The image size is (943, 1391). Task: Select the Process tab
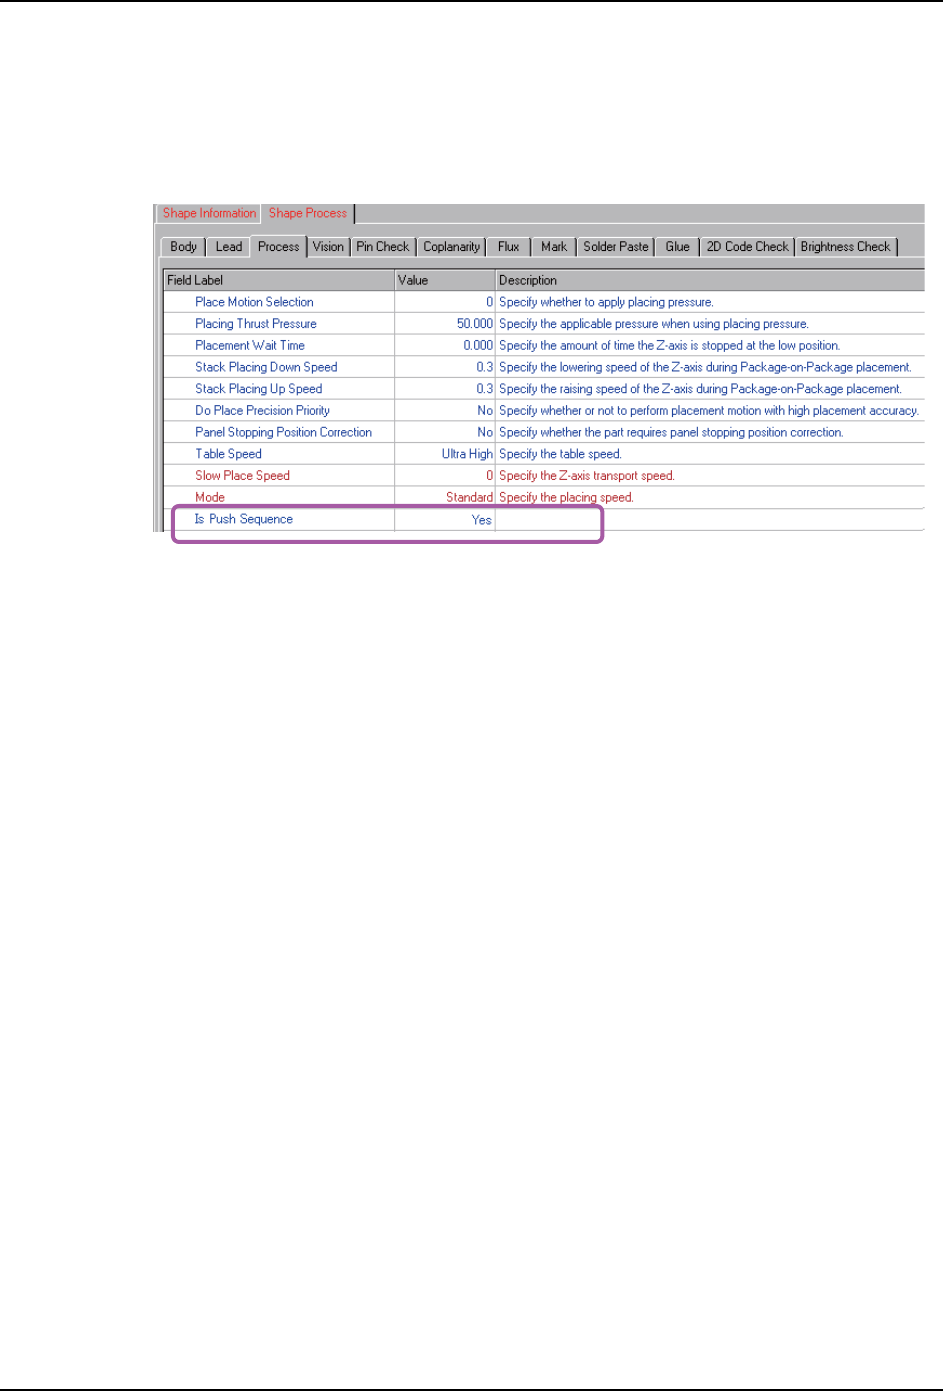pyautogui.click(x=278, y=246)
